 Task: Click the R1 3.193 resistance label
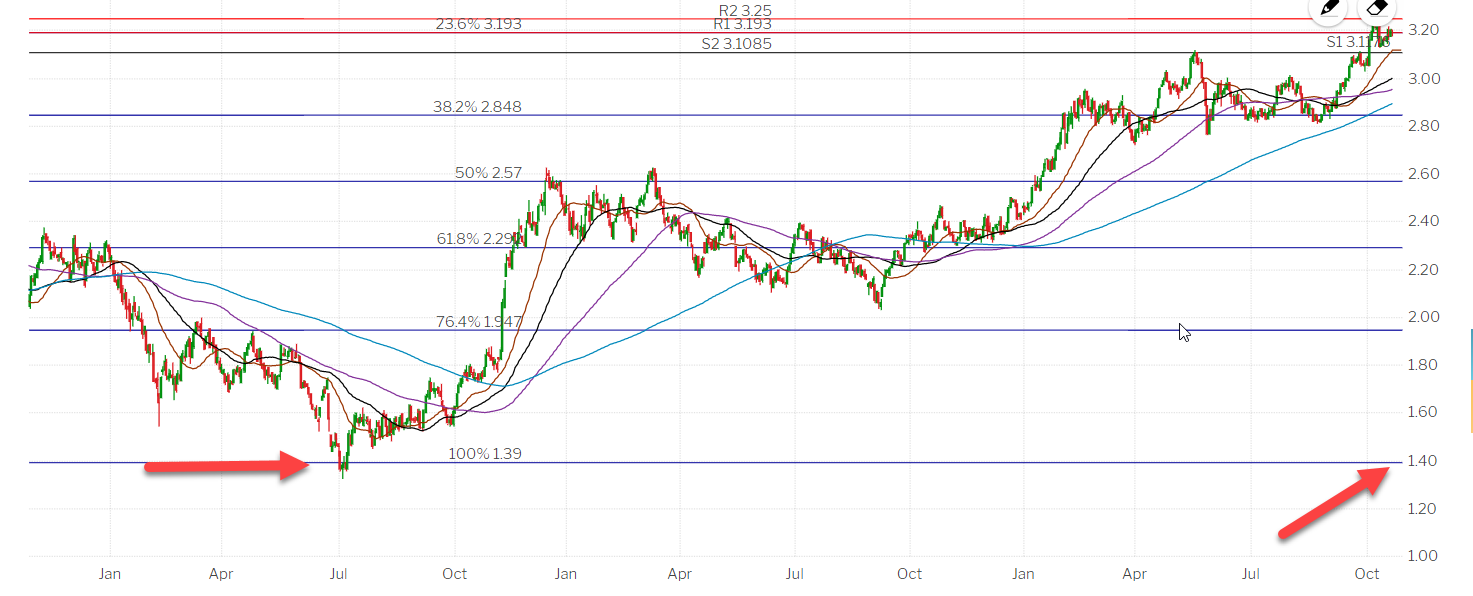[x=741, y=24]
